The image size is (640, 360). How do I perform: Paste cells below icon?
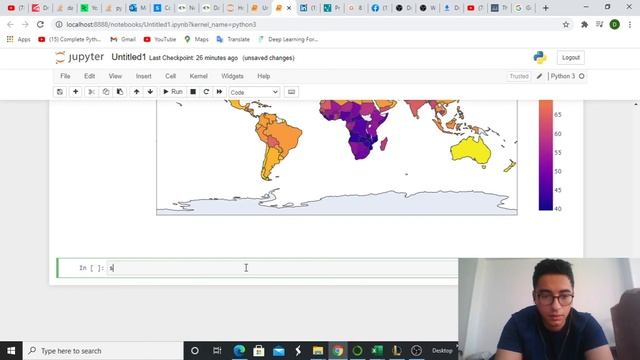[120, 92]
